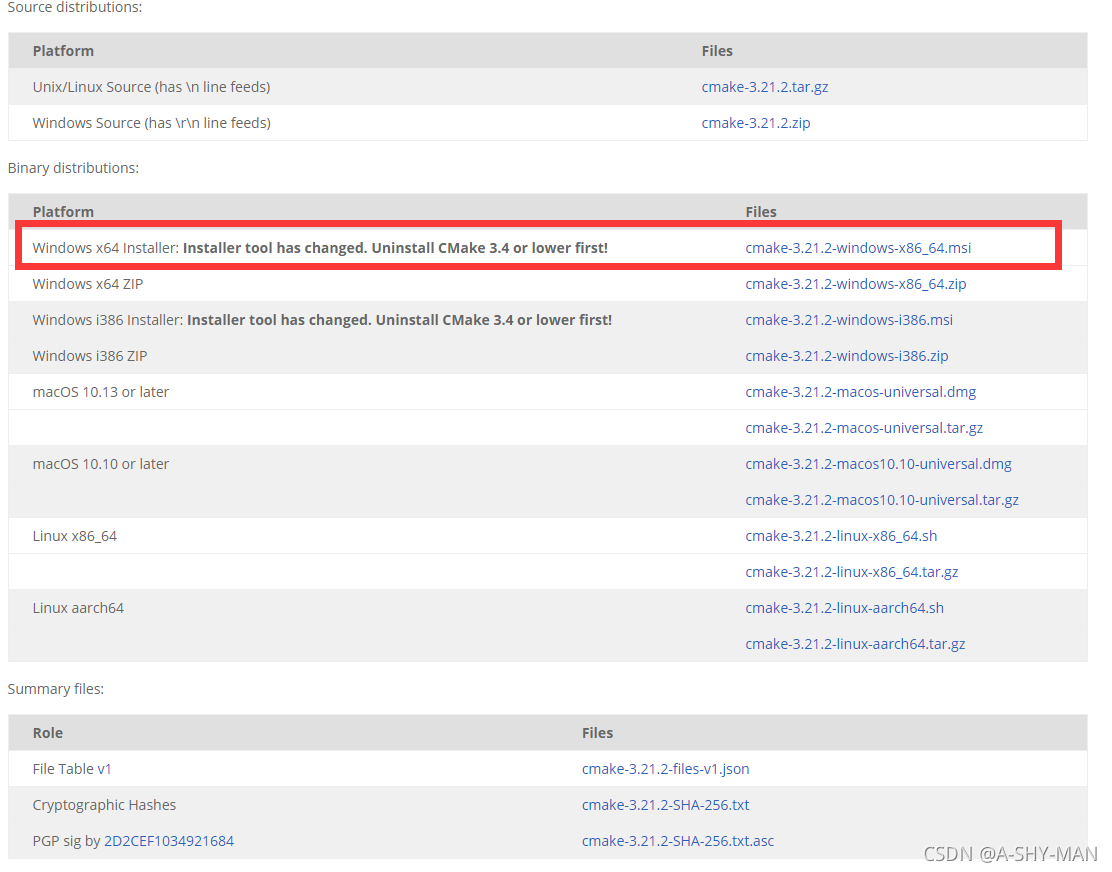Click 'Source distributions:' heading text
1112x872 pixels.
(74, 7)
